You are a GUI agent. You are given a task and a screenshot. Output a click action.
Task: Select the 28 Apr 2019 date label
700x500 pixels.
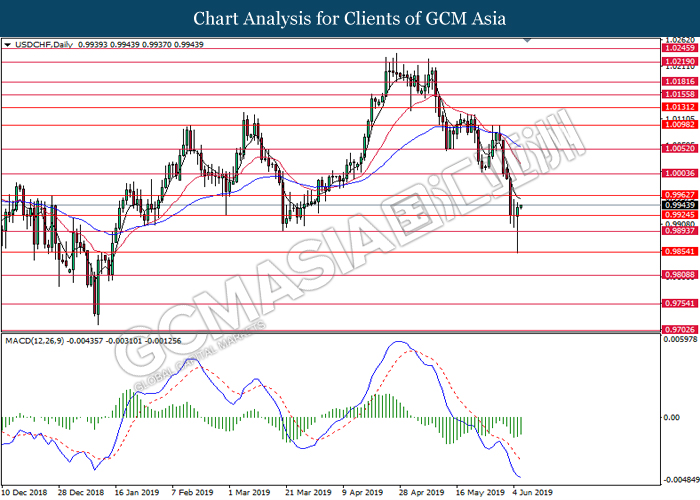point(422,492)
